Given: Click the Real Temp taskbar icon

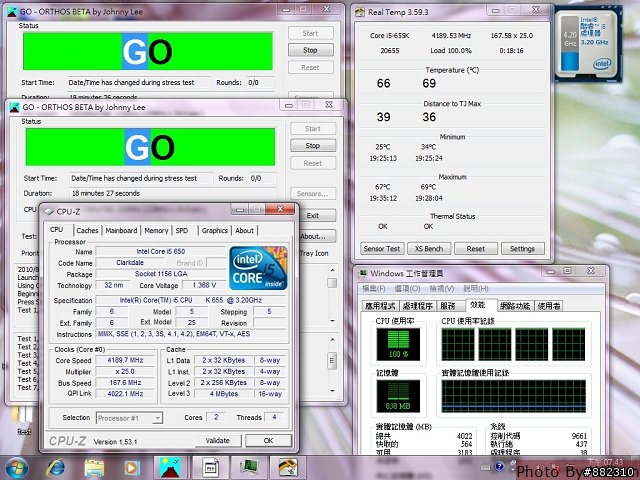Looking at the screenshot, I should 287,468.
